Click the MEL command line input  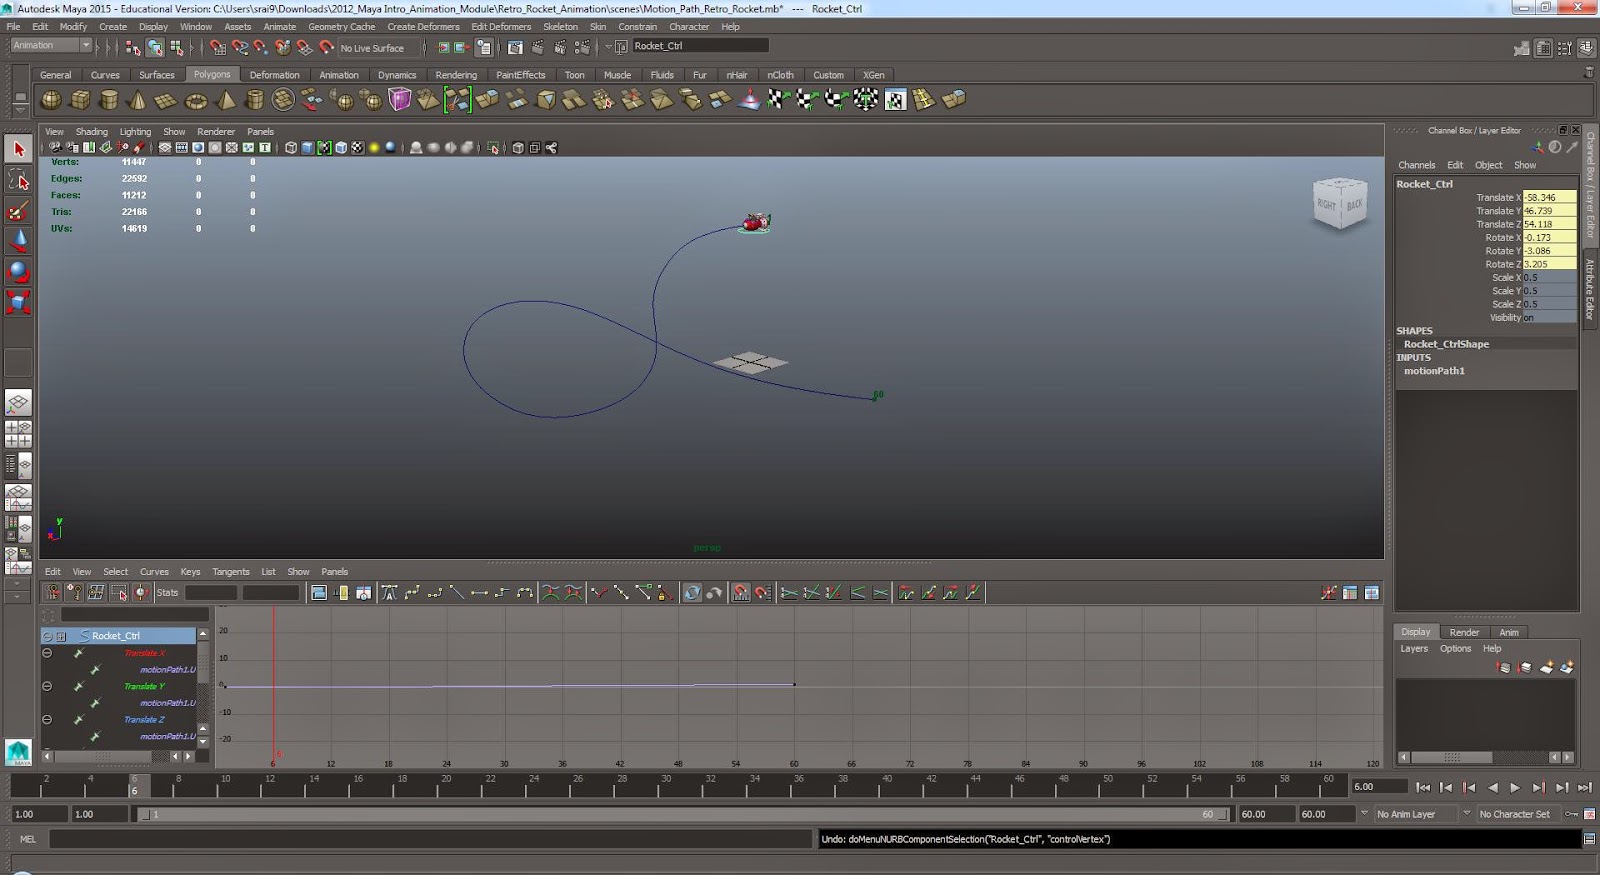tap(431, 839)
